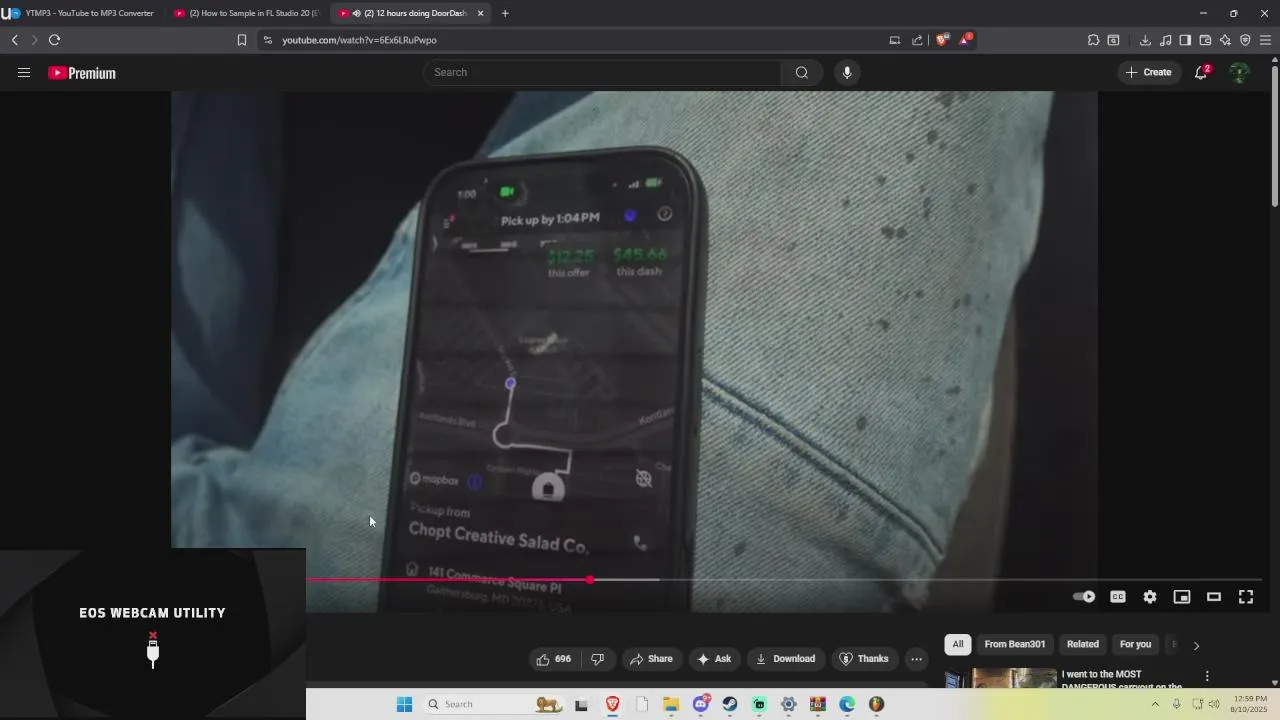Open video settings gear icon

[x=1150, y=597]
